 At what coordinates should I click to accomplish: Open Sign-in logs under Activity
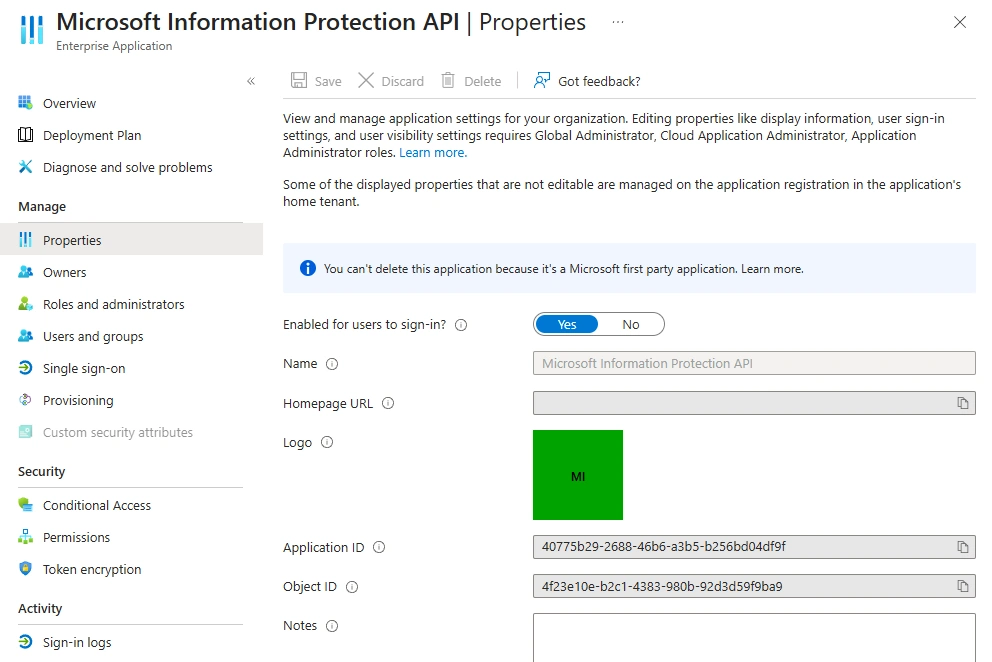[77, 642]
